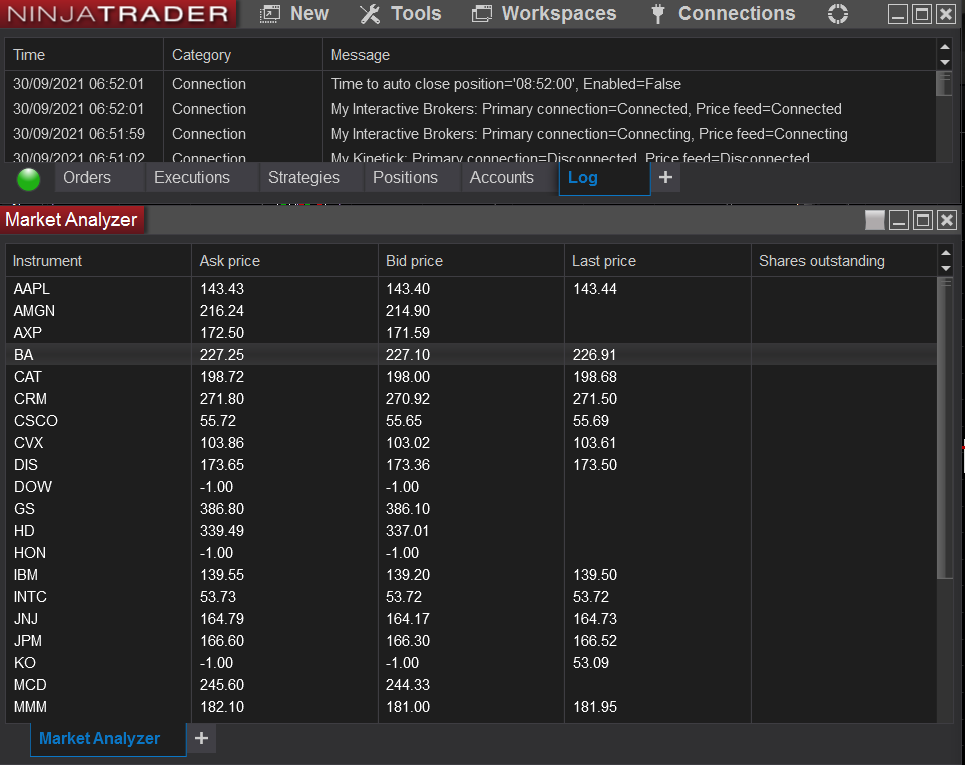Sort by the Ask price column header

285,261
